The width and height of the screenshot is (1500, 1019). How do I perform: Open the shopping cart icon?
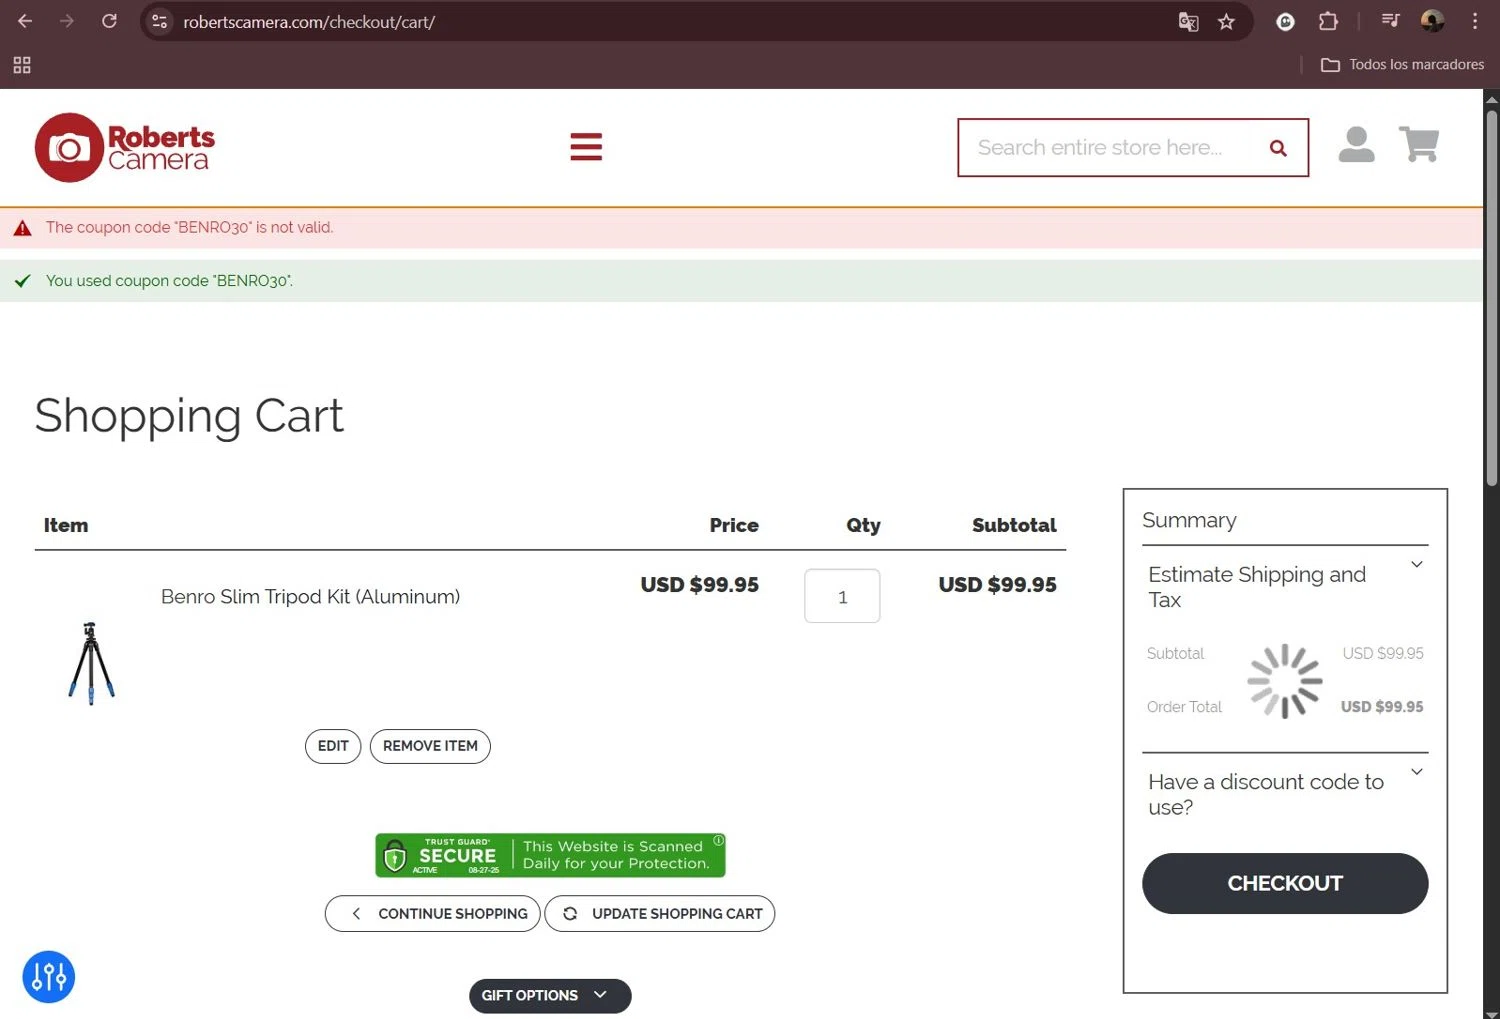click(x=1418, y=145)
